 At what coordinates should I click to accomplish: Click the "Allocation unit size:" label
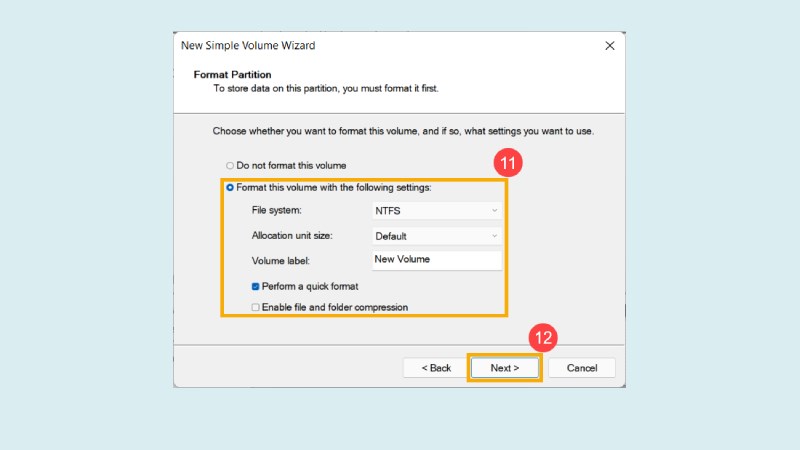click(x=292, y=236)
